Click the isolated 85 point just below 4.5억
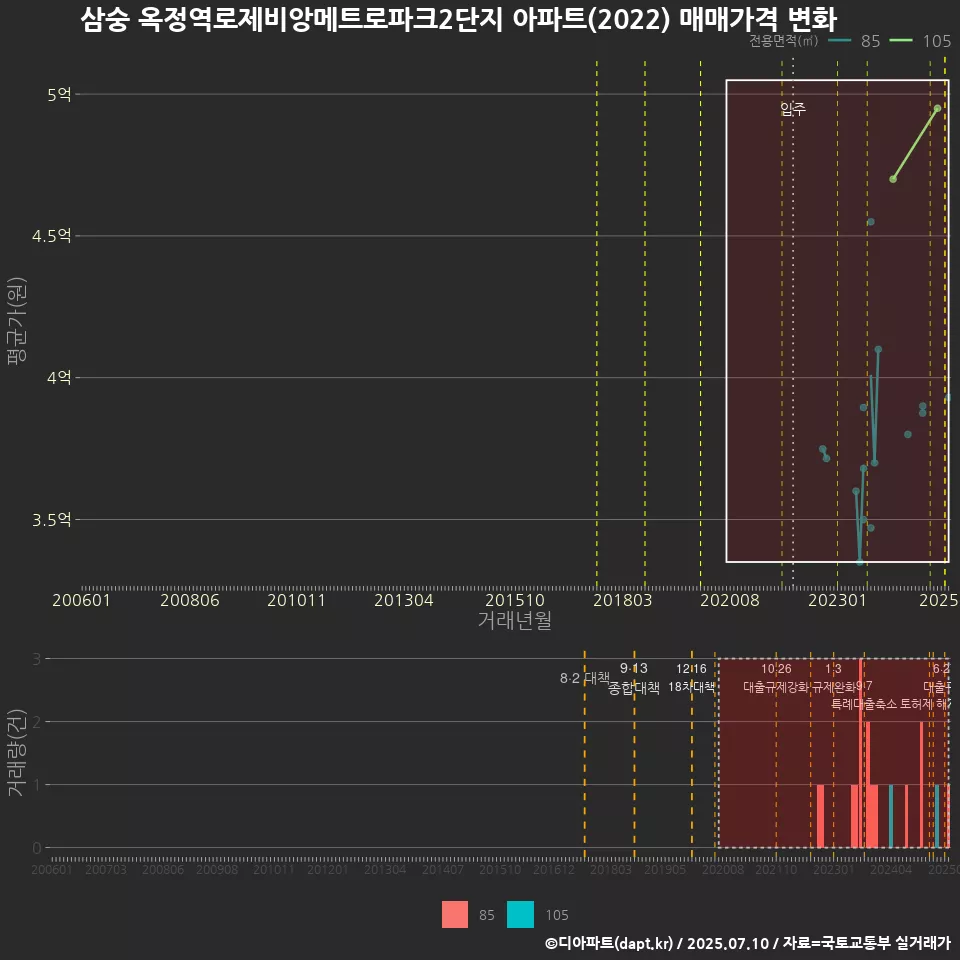This screenshot has width=960, height=960. coord(871,222)
